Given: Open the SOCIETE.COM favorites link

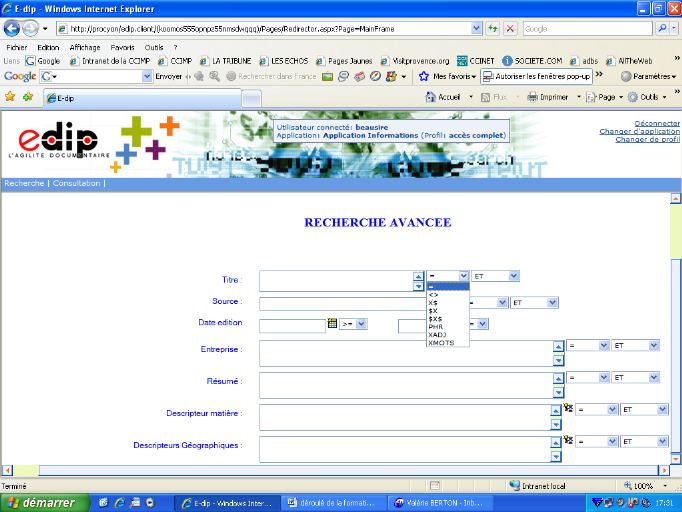Looking at the screenshot, I should (x=532, y=61).
